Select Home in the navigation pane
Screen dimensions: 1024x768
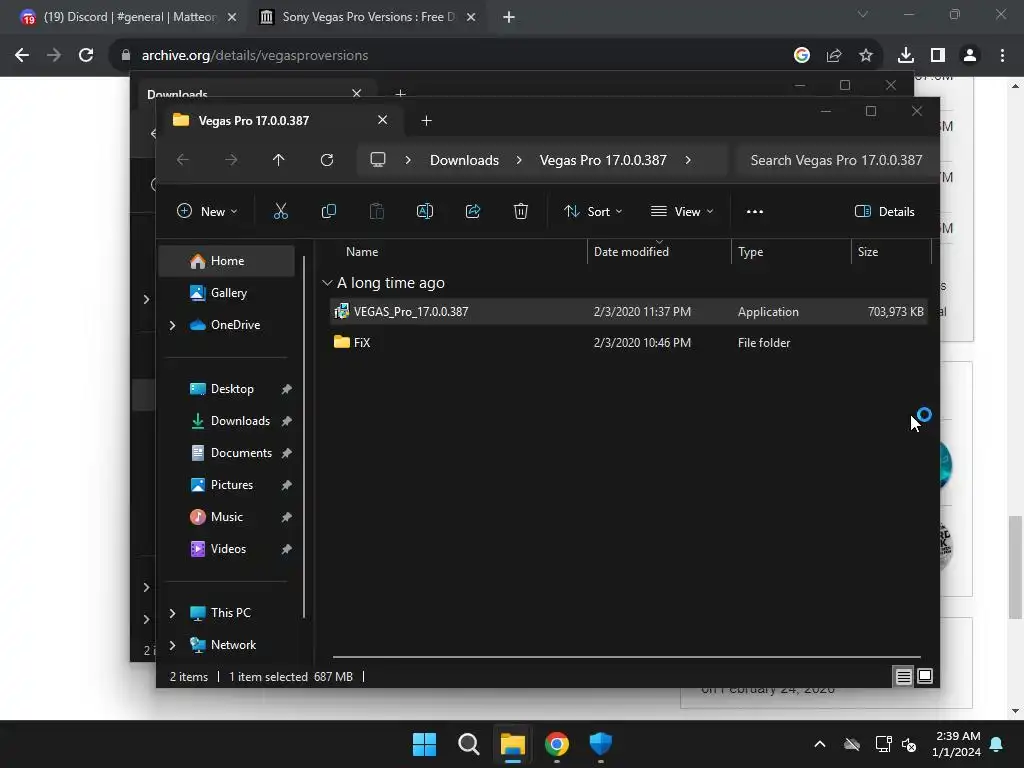click(x=227, y=261)
